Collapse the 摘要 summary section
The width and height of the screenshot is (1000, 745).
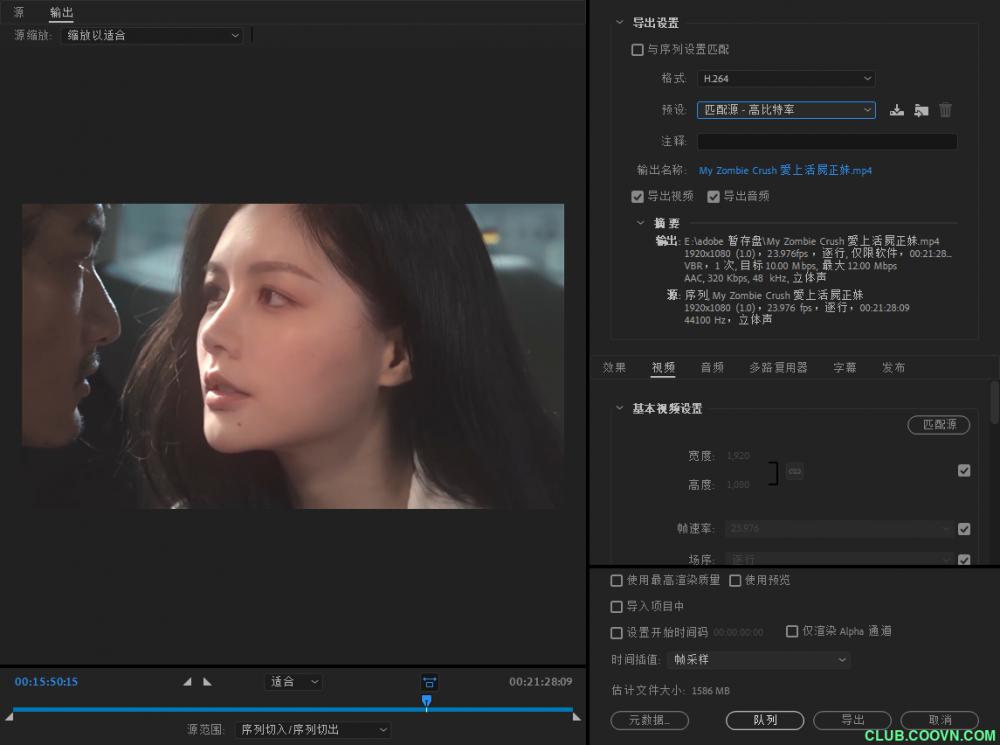pyautogui.click(x=640, y=223)
